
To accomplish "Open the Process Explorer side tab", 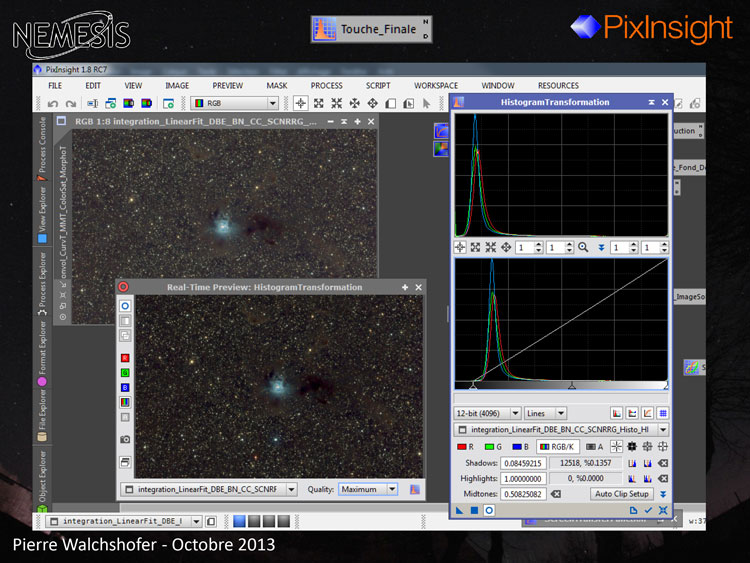I will (x=42, y=284).
